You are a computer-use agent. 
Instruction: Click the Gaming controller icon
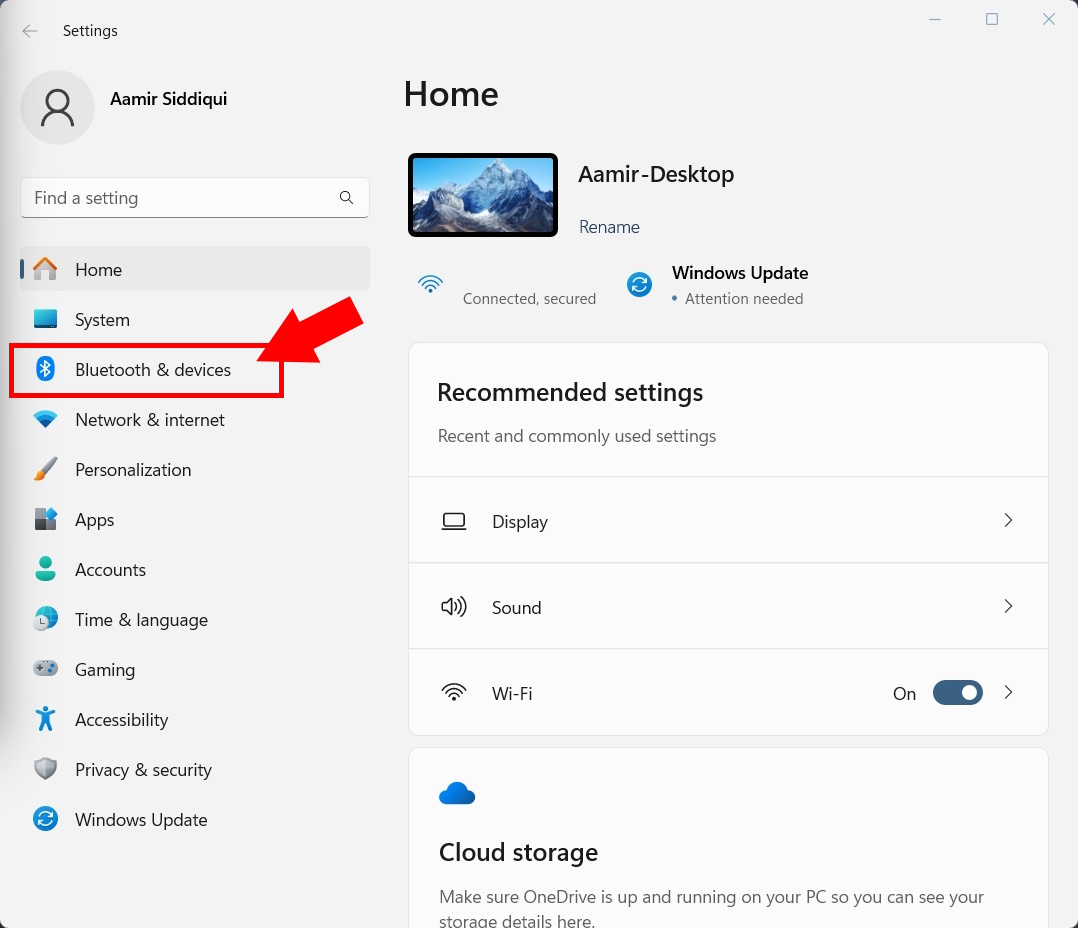(x=46, y=669)
